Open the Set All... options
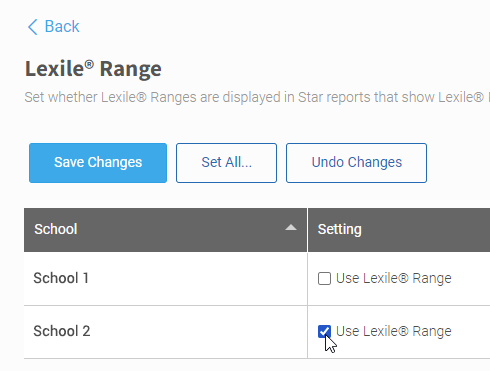This screenshot has height=371, width=490. [x=226, y=163]
